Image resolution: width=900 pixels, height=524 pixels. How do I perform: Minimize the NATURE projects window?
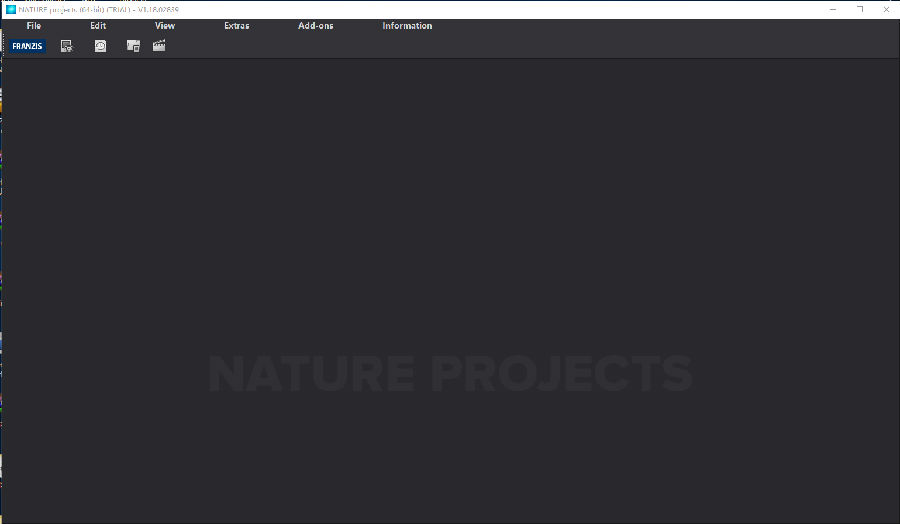pyautogui.click(x=832, y=9)
